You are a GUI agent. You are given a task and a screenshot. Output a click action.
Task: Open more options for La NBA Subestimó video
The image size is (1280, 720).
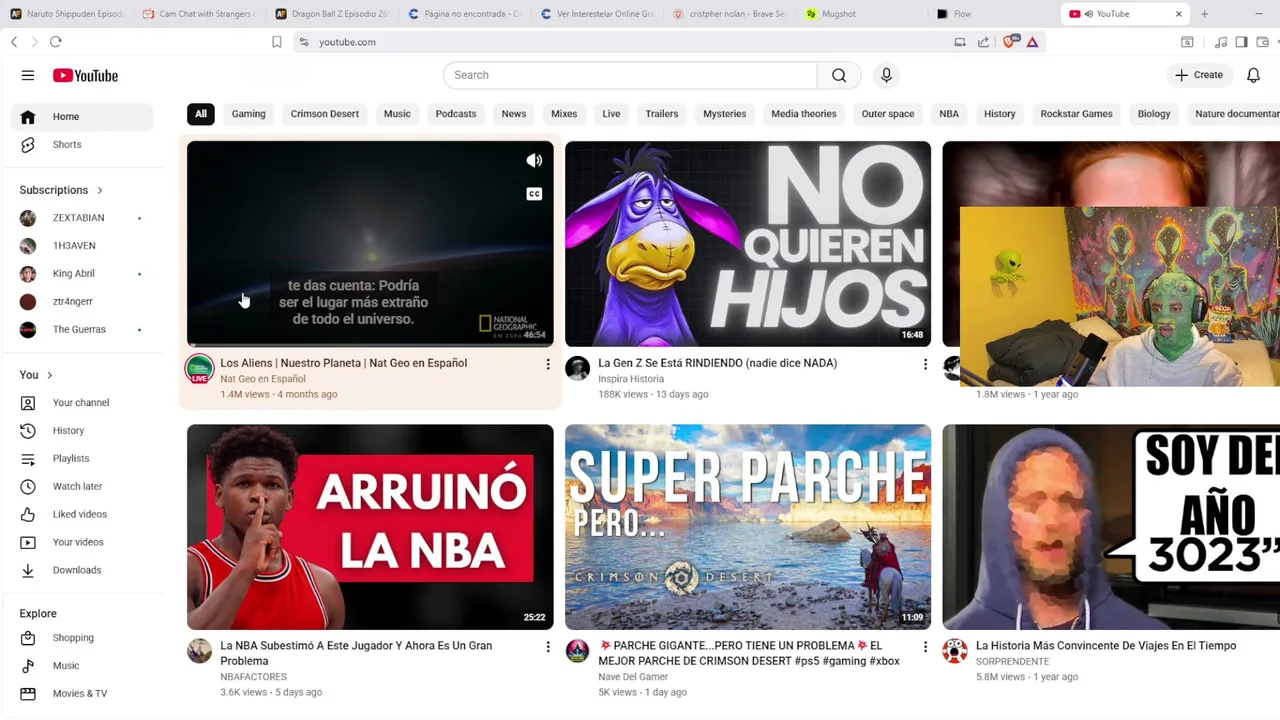(548, 648)
